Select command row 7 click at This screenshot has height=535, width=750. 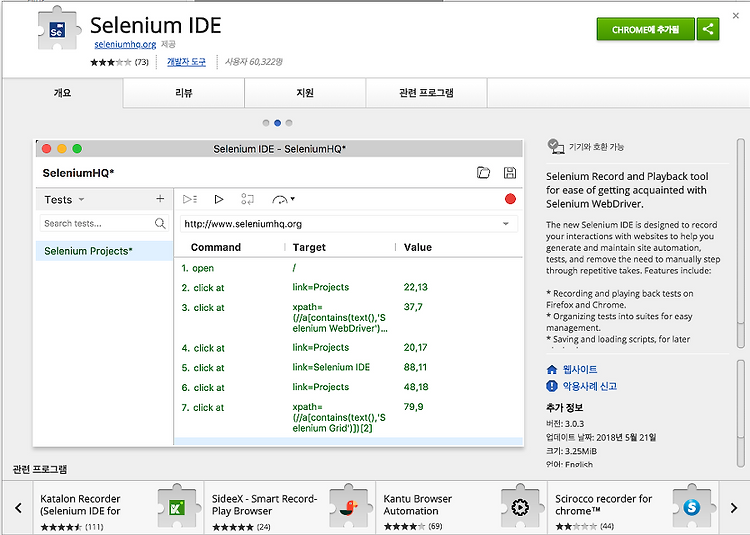pyautogui.click(x=349, y=417)
